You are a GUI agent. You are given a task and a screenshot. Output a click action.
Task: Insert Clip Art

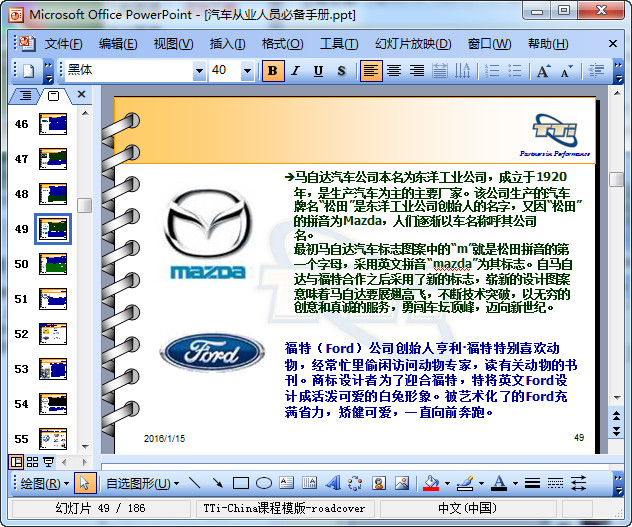pos(378,483)
